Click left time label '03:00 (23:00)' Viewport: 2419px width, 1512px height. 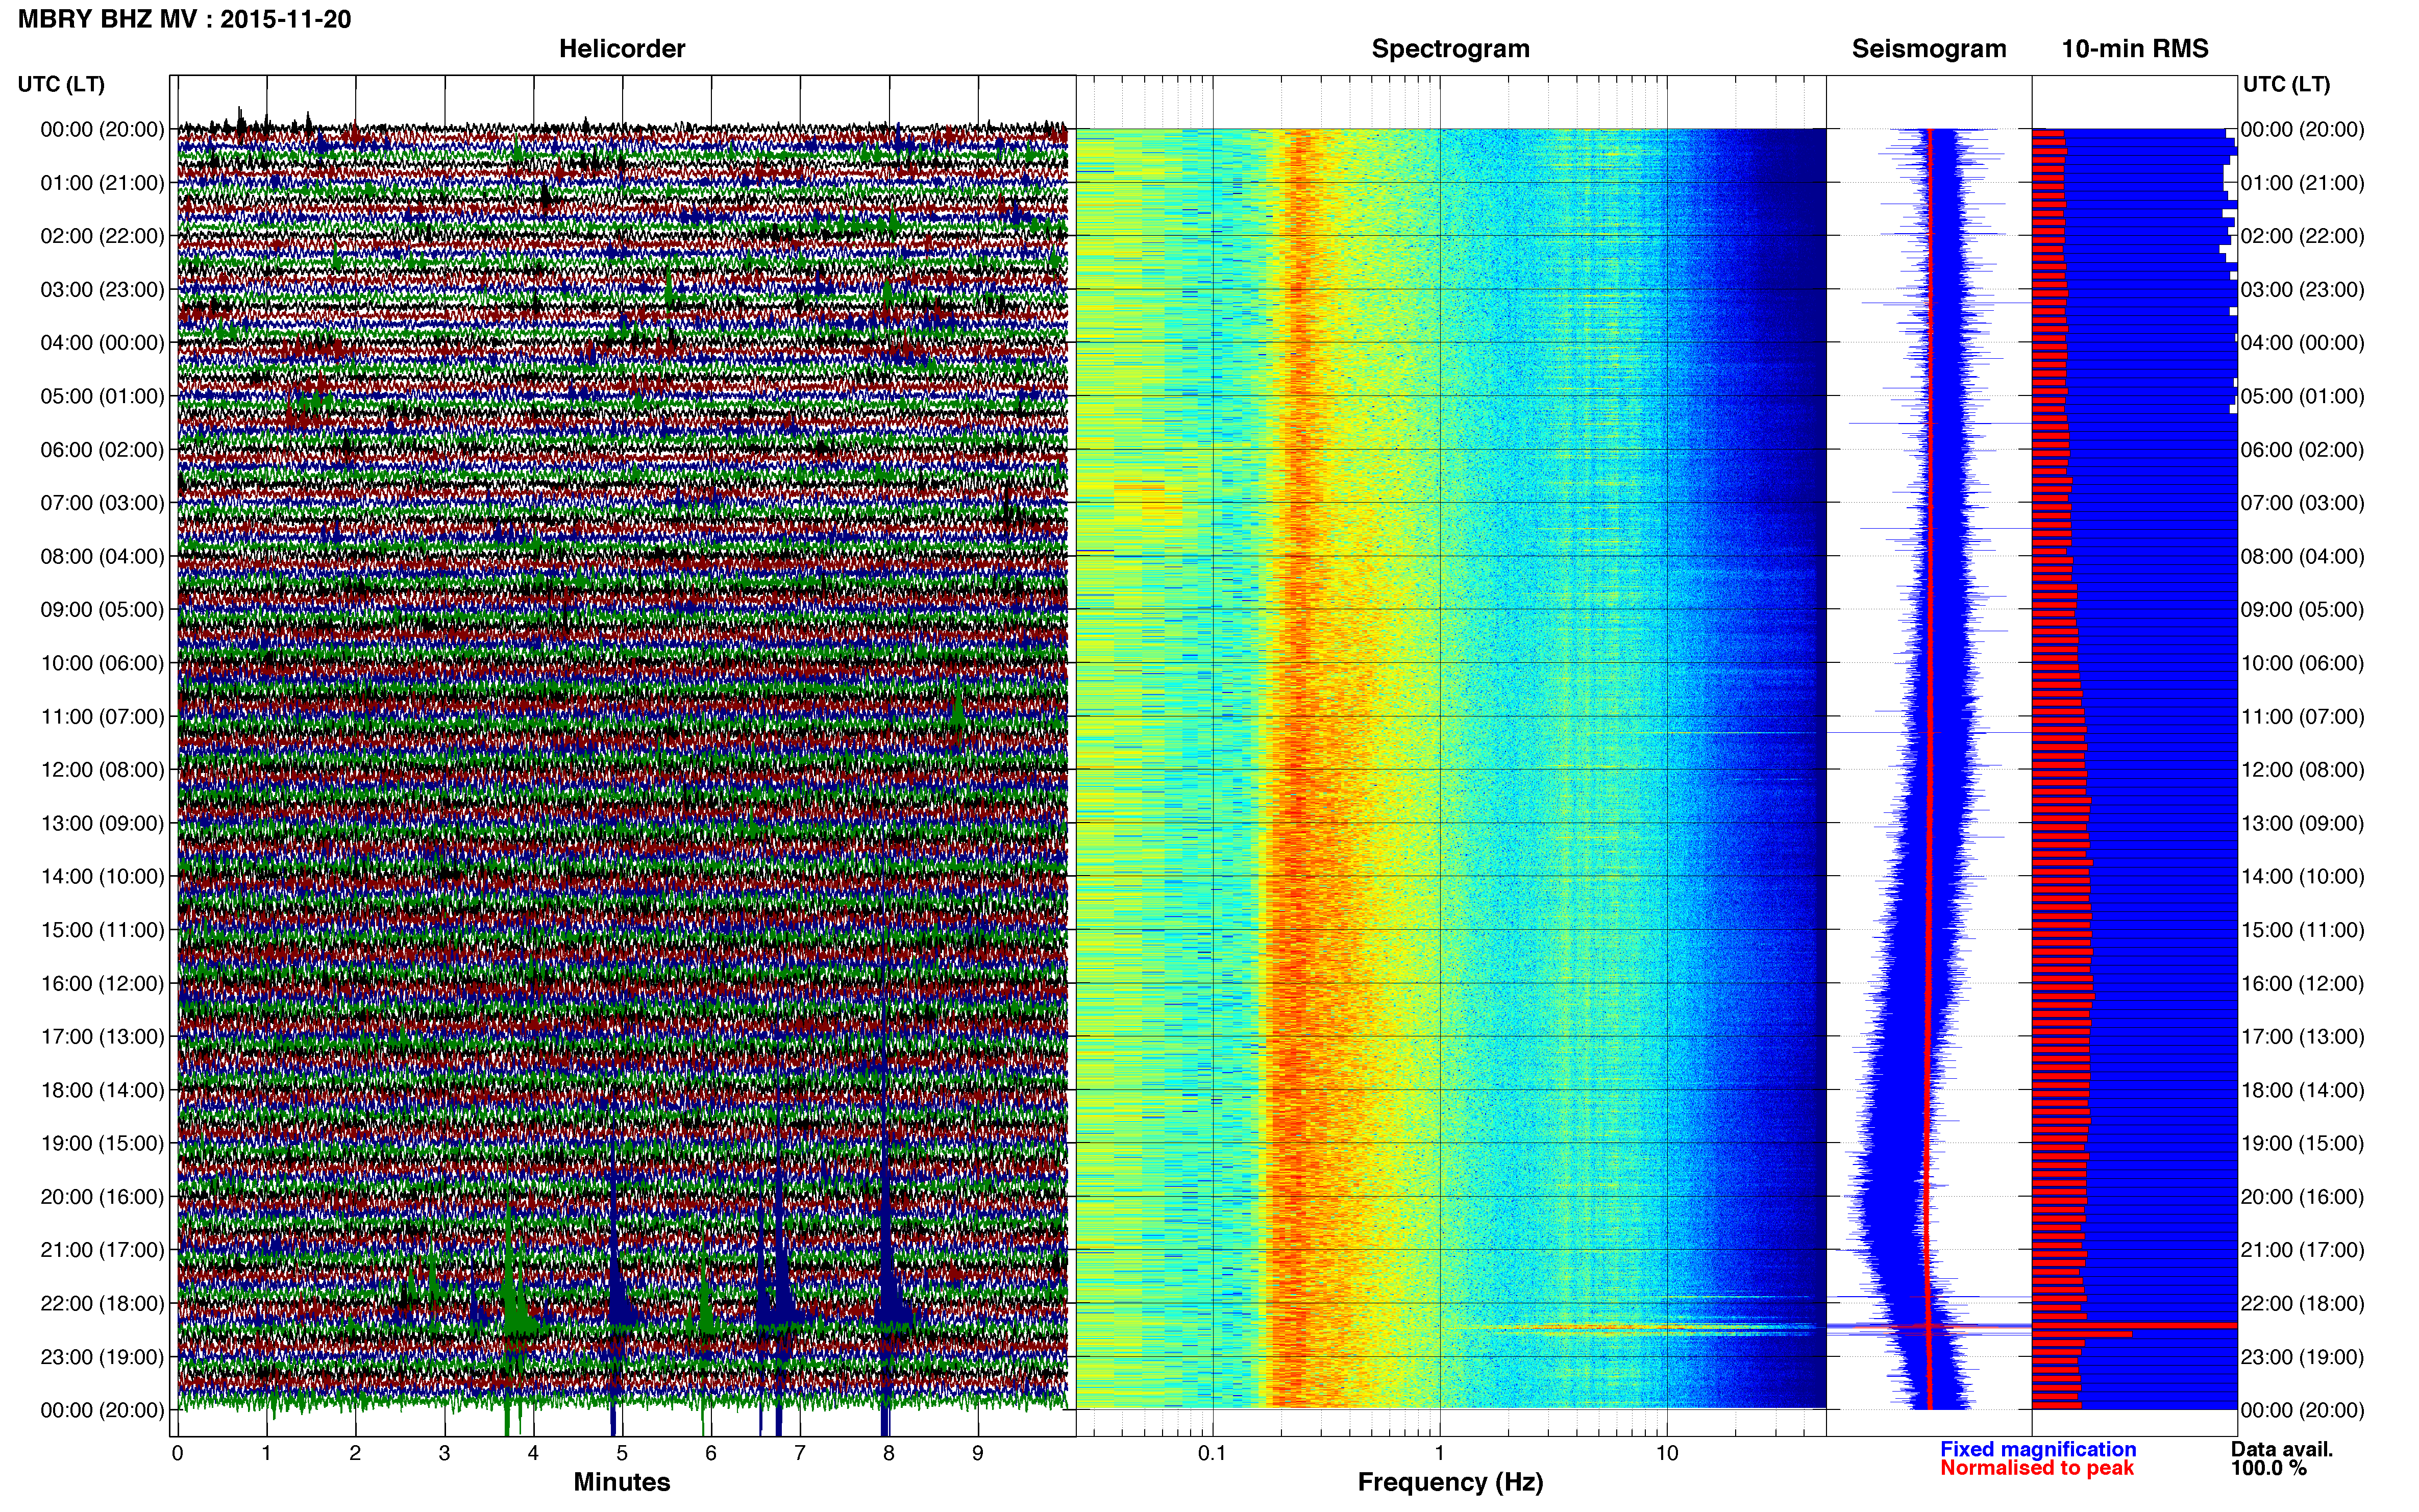[102, 290]
